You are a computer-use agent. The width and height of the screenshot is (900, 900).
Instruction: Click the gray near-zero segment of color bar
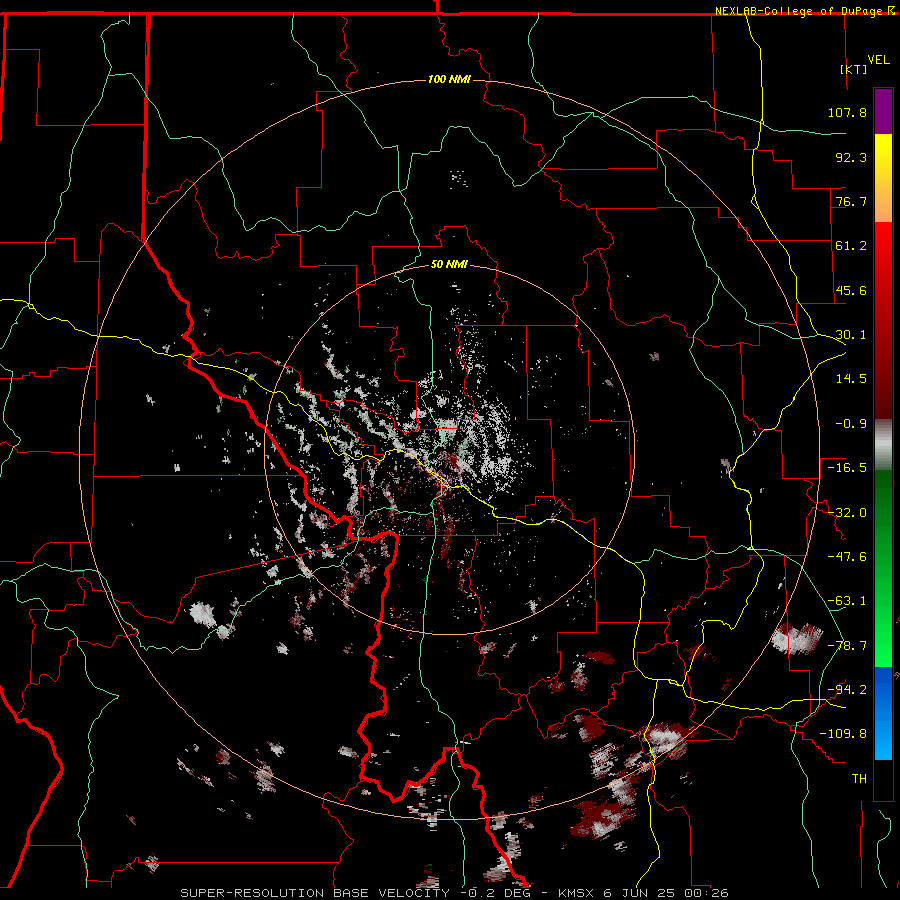tap(883, 445)
